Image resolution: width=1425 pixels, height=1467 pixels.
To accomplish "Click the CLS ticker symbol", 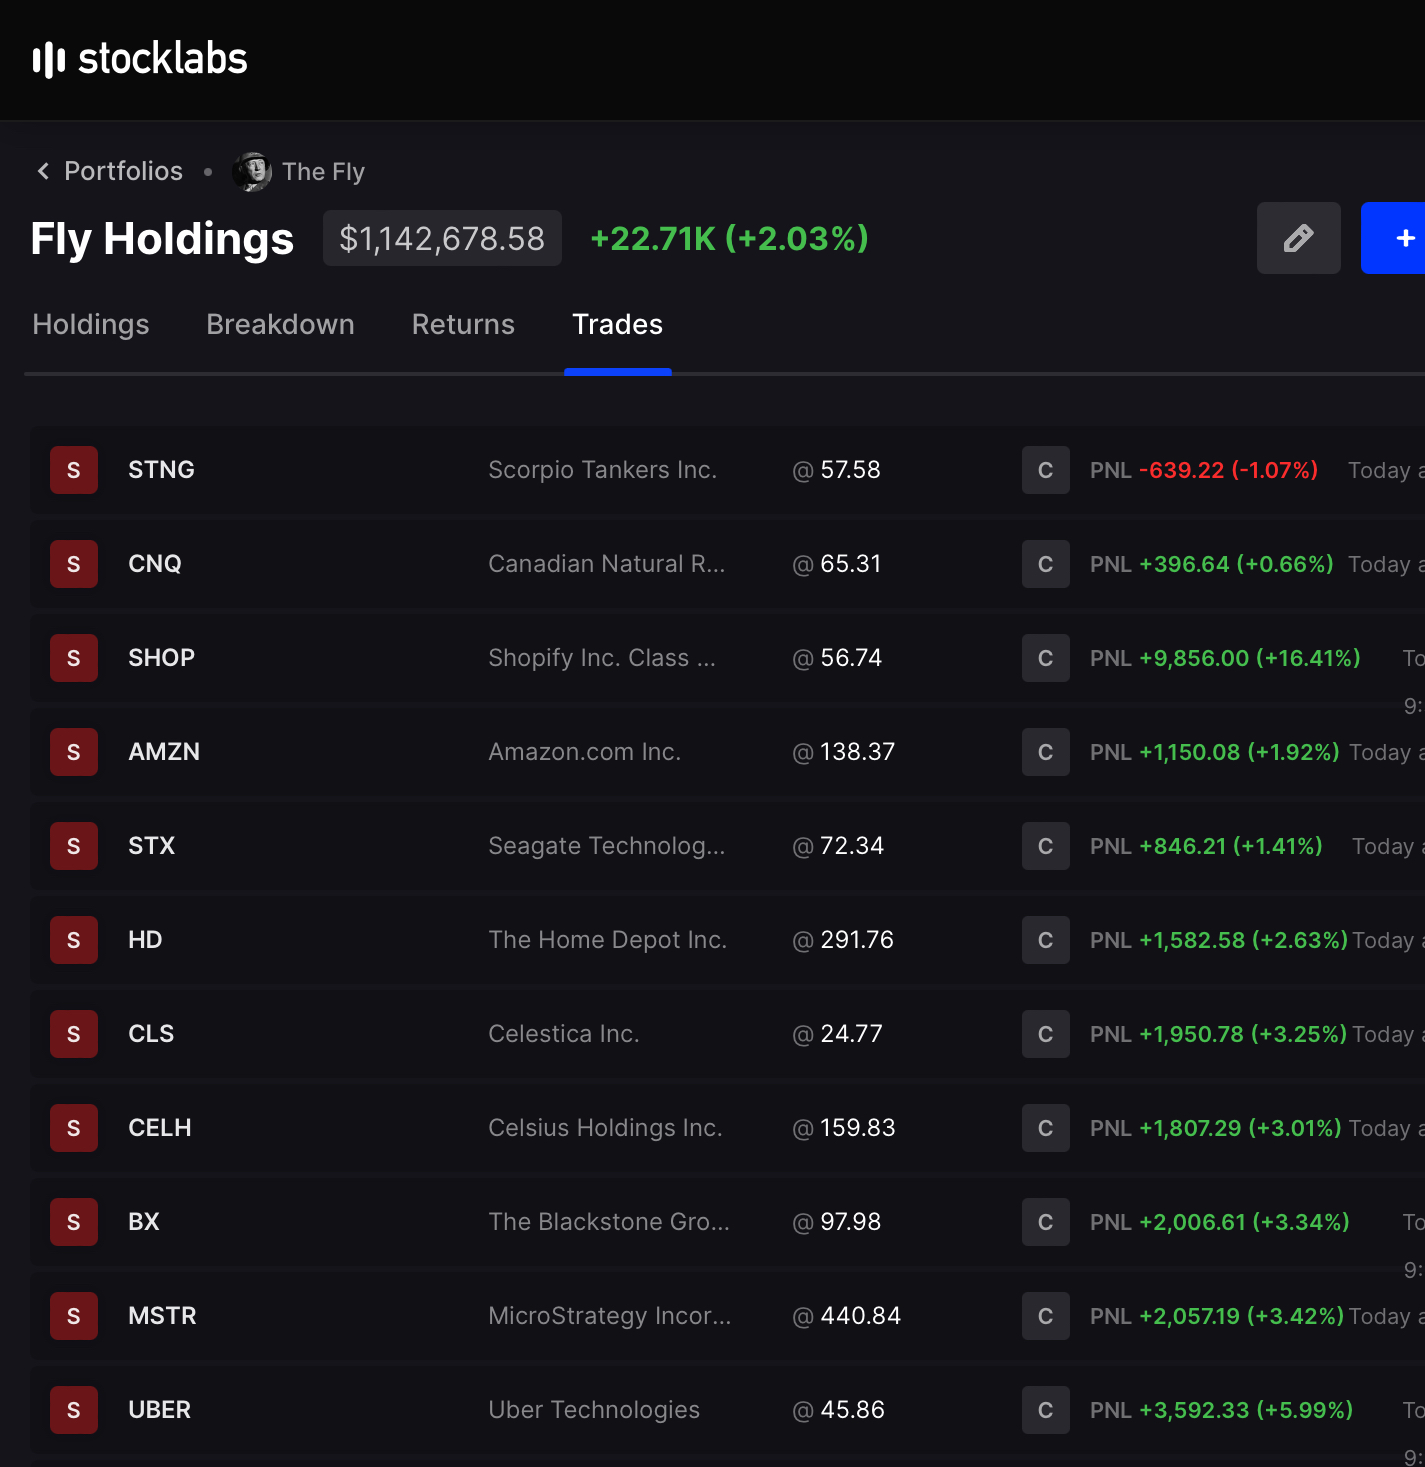I will click(151, 1034).
